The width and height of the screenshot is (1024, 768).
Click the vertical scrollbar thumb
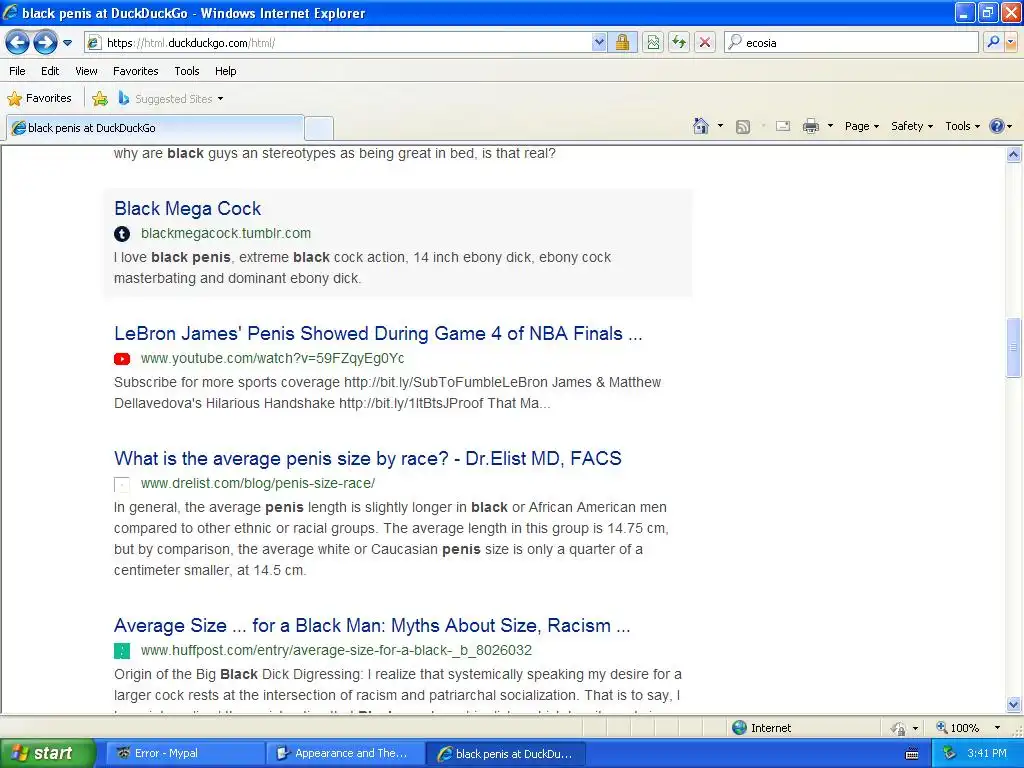click(1014, 347)
